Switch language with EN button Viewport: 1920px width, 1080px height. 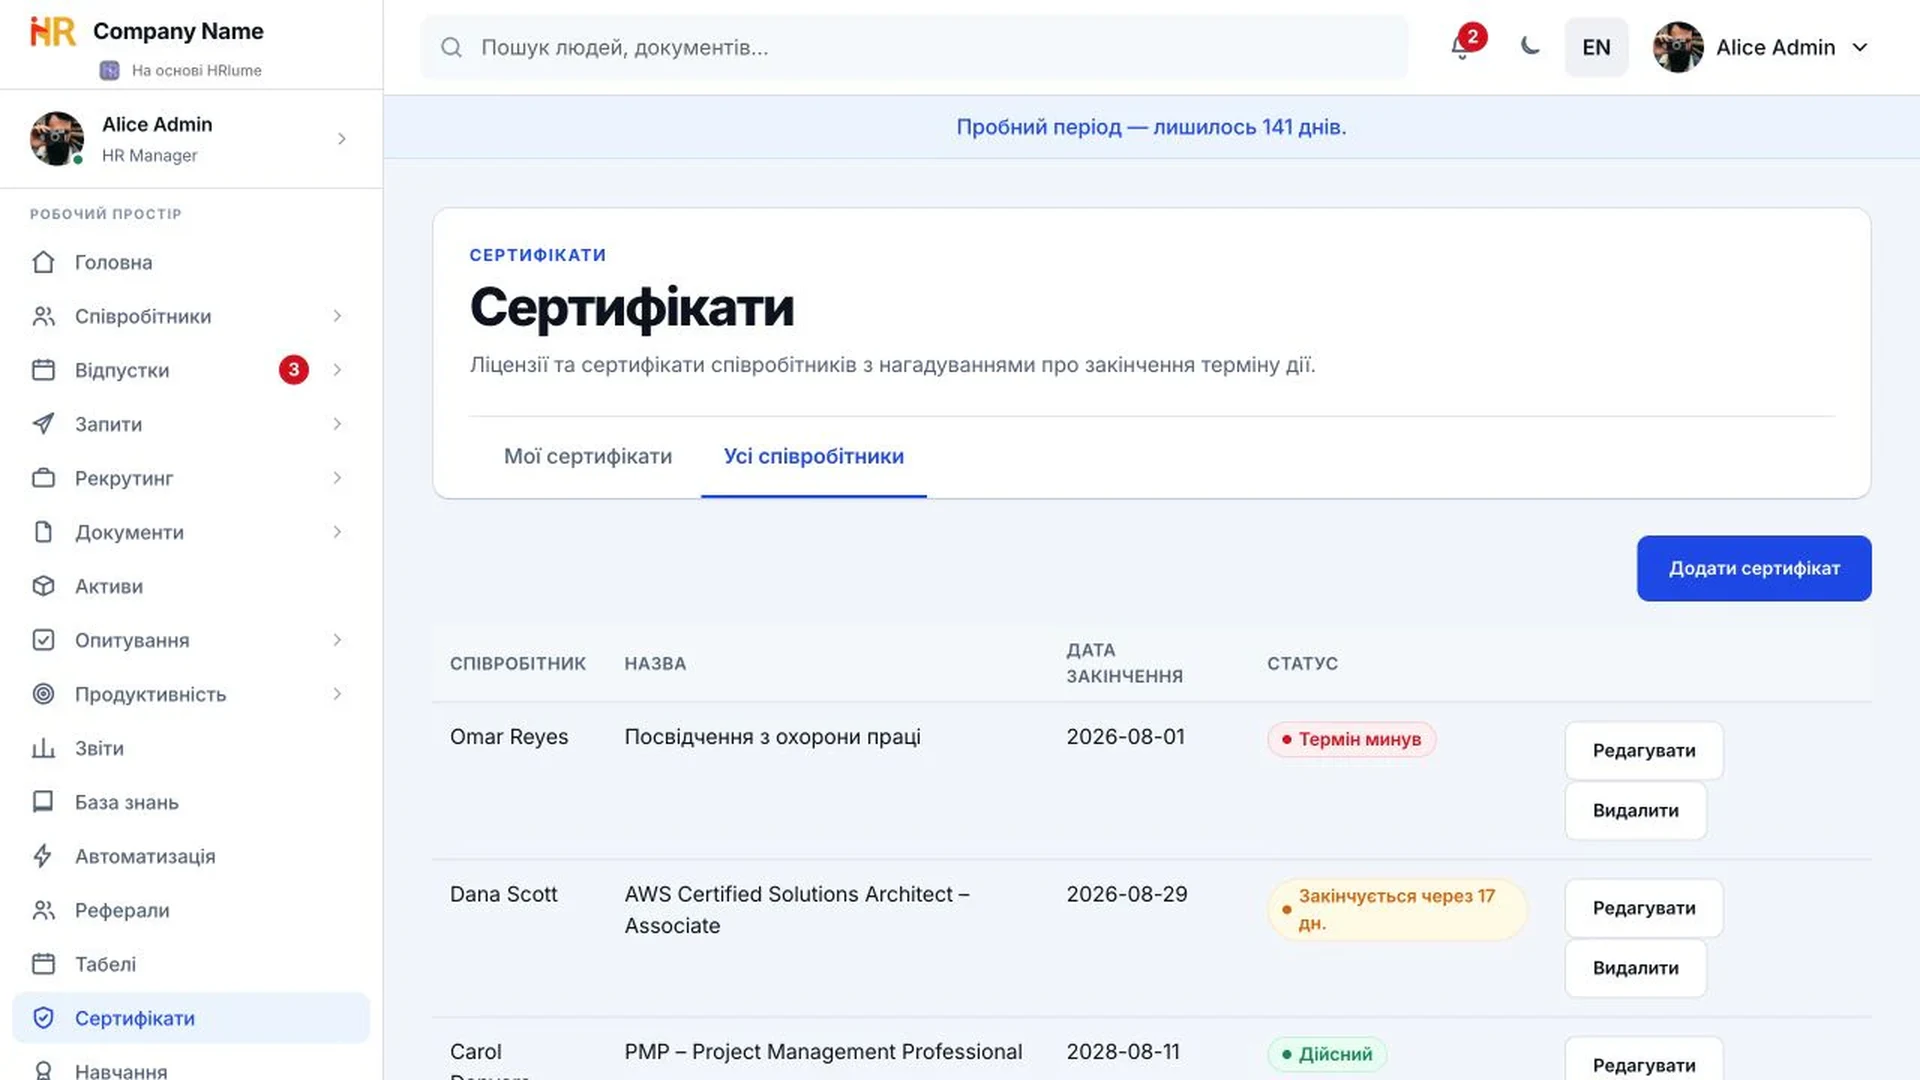click(1596, 47)
